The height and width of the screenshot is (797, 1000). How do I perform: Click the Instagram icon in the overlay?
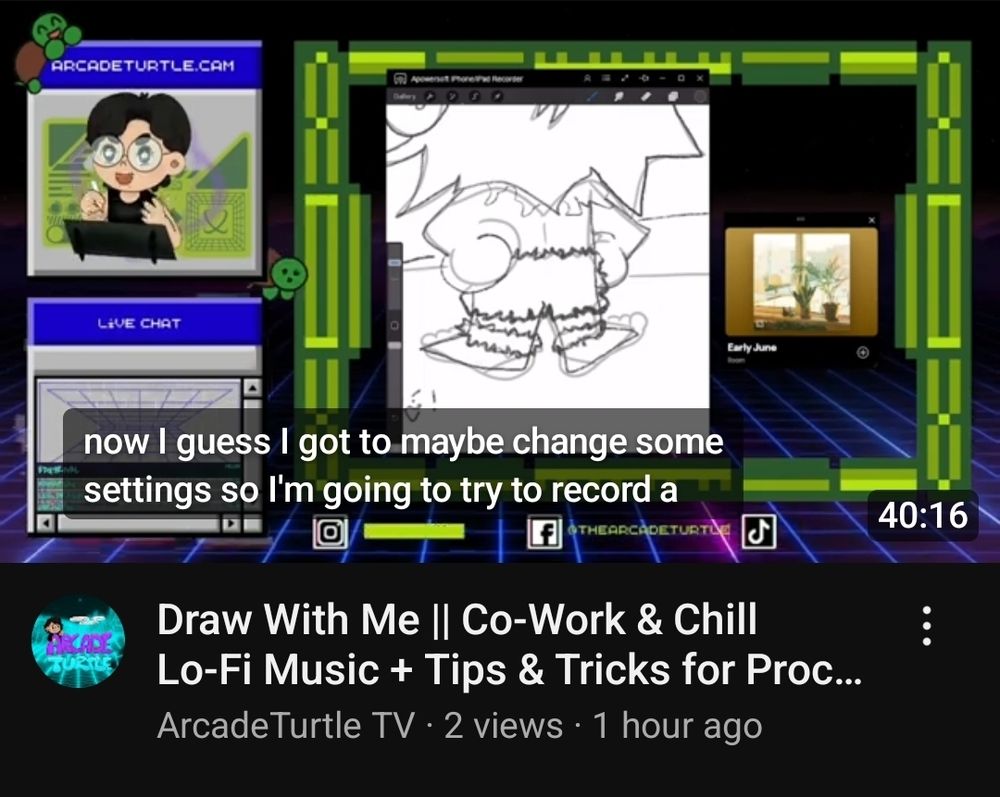[330, 531]
